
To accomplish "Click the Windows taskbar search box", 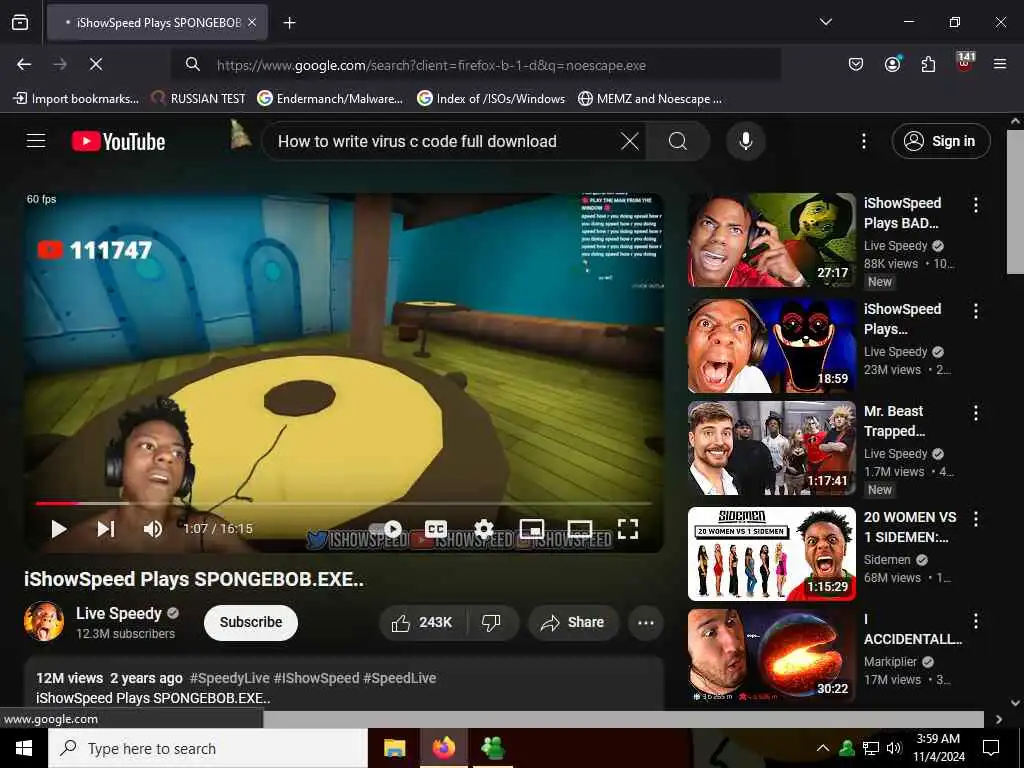I will click(208, 748).
